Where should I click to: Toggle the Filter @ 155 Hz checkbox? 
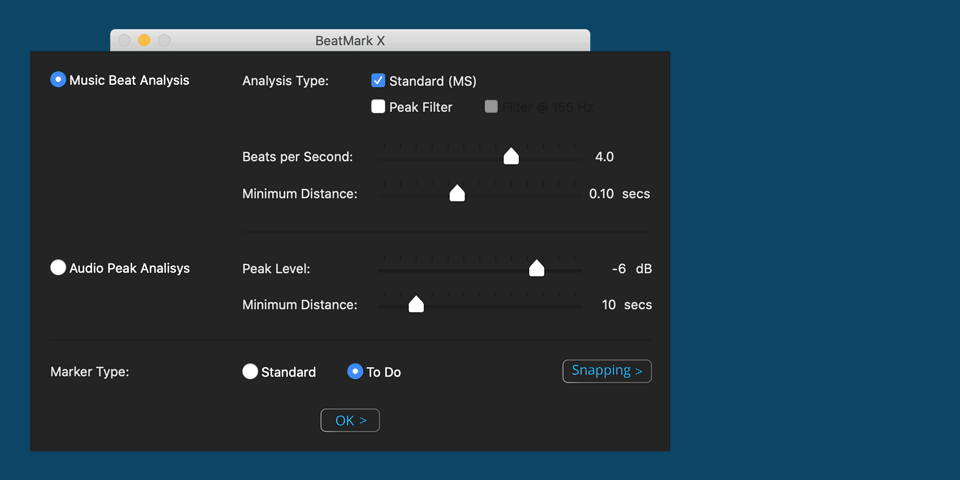click(x=491, y=107)
